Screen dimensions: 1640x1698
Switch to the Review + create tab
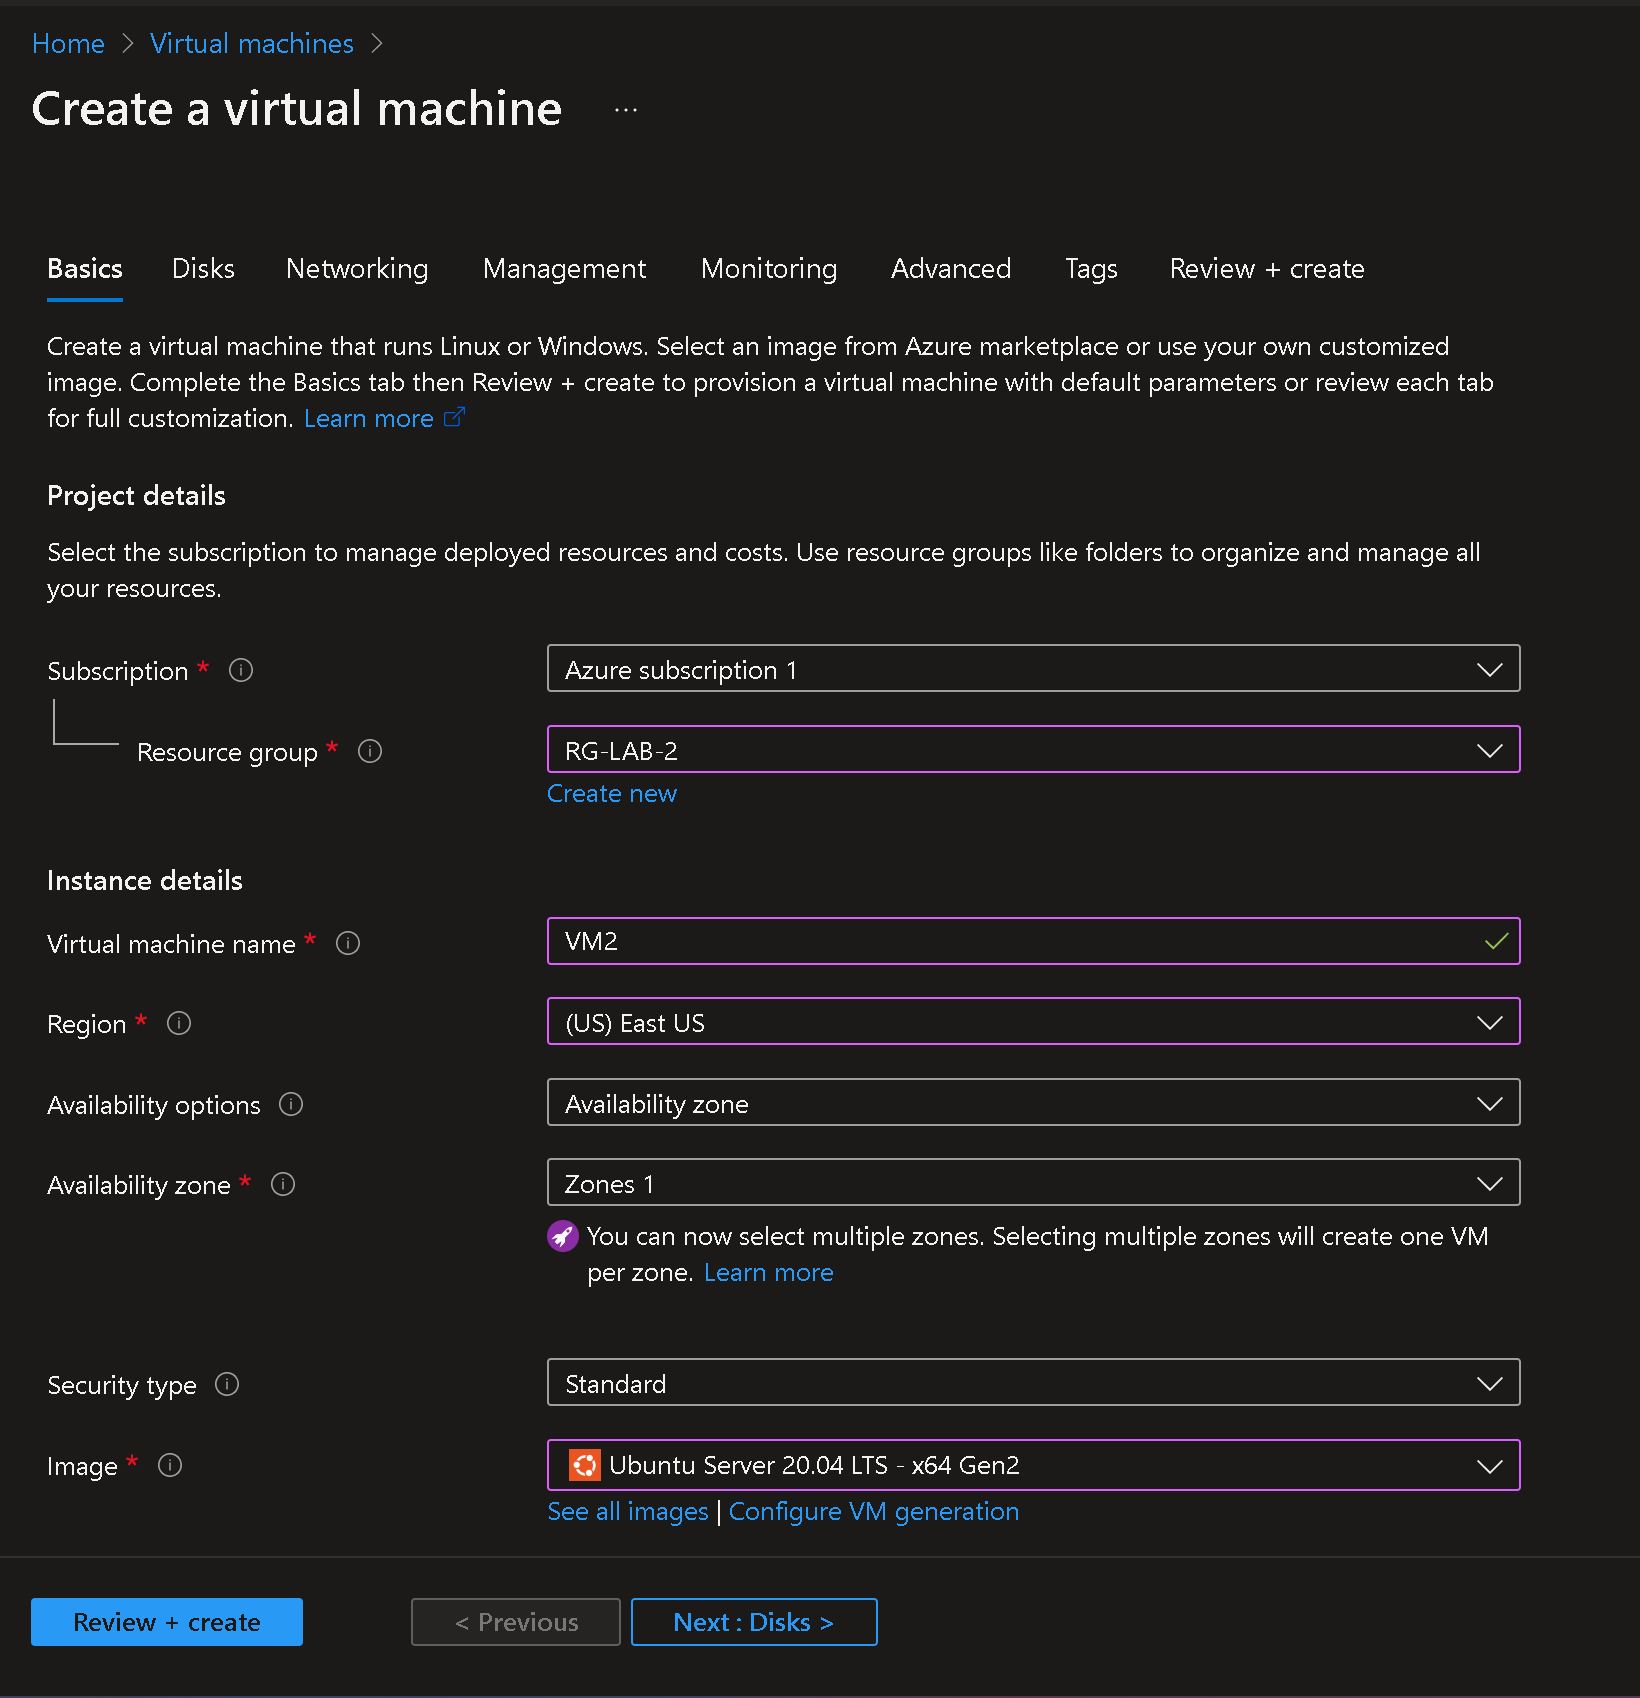pyautogui.click(x=1267, y=269)
